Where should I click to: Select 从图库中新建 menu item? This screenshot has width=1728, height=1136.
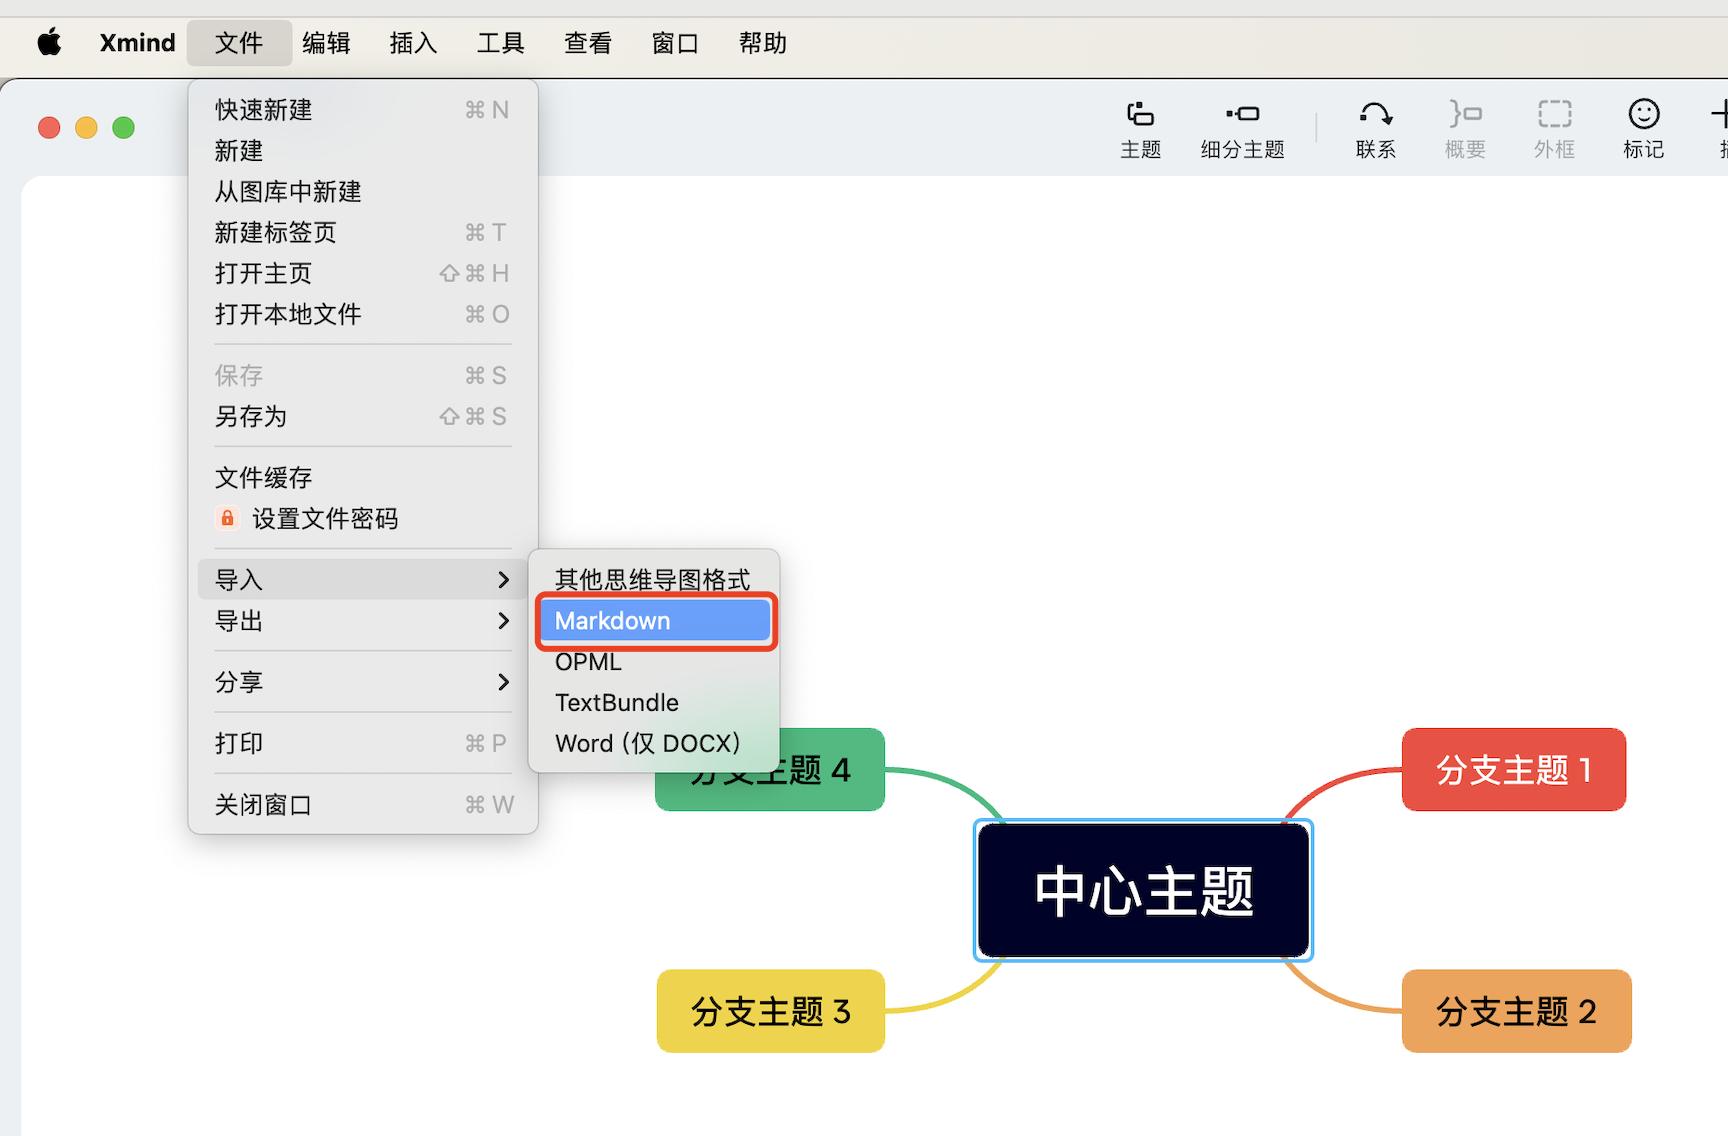click(x=363, y=192)
